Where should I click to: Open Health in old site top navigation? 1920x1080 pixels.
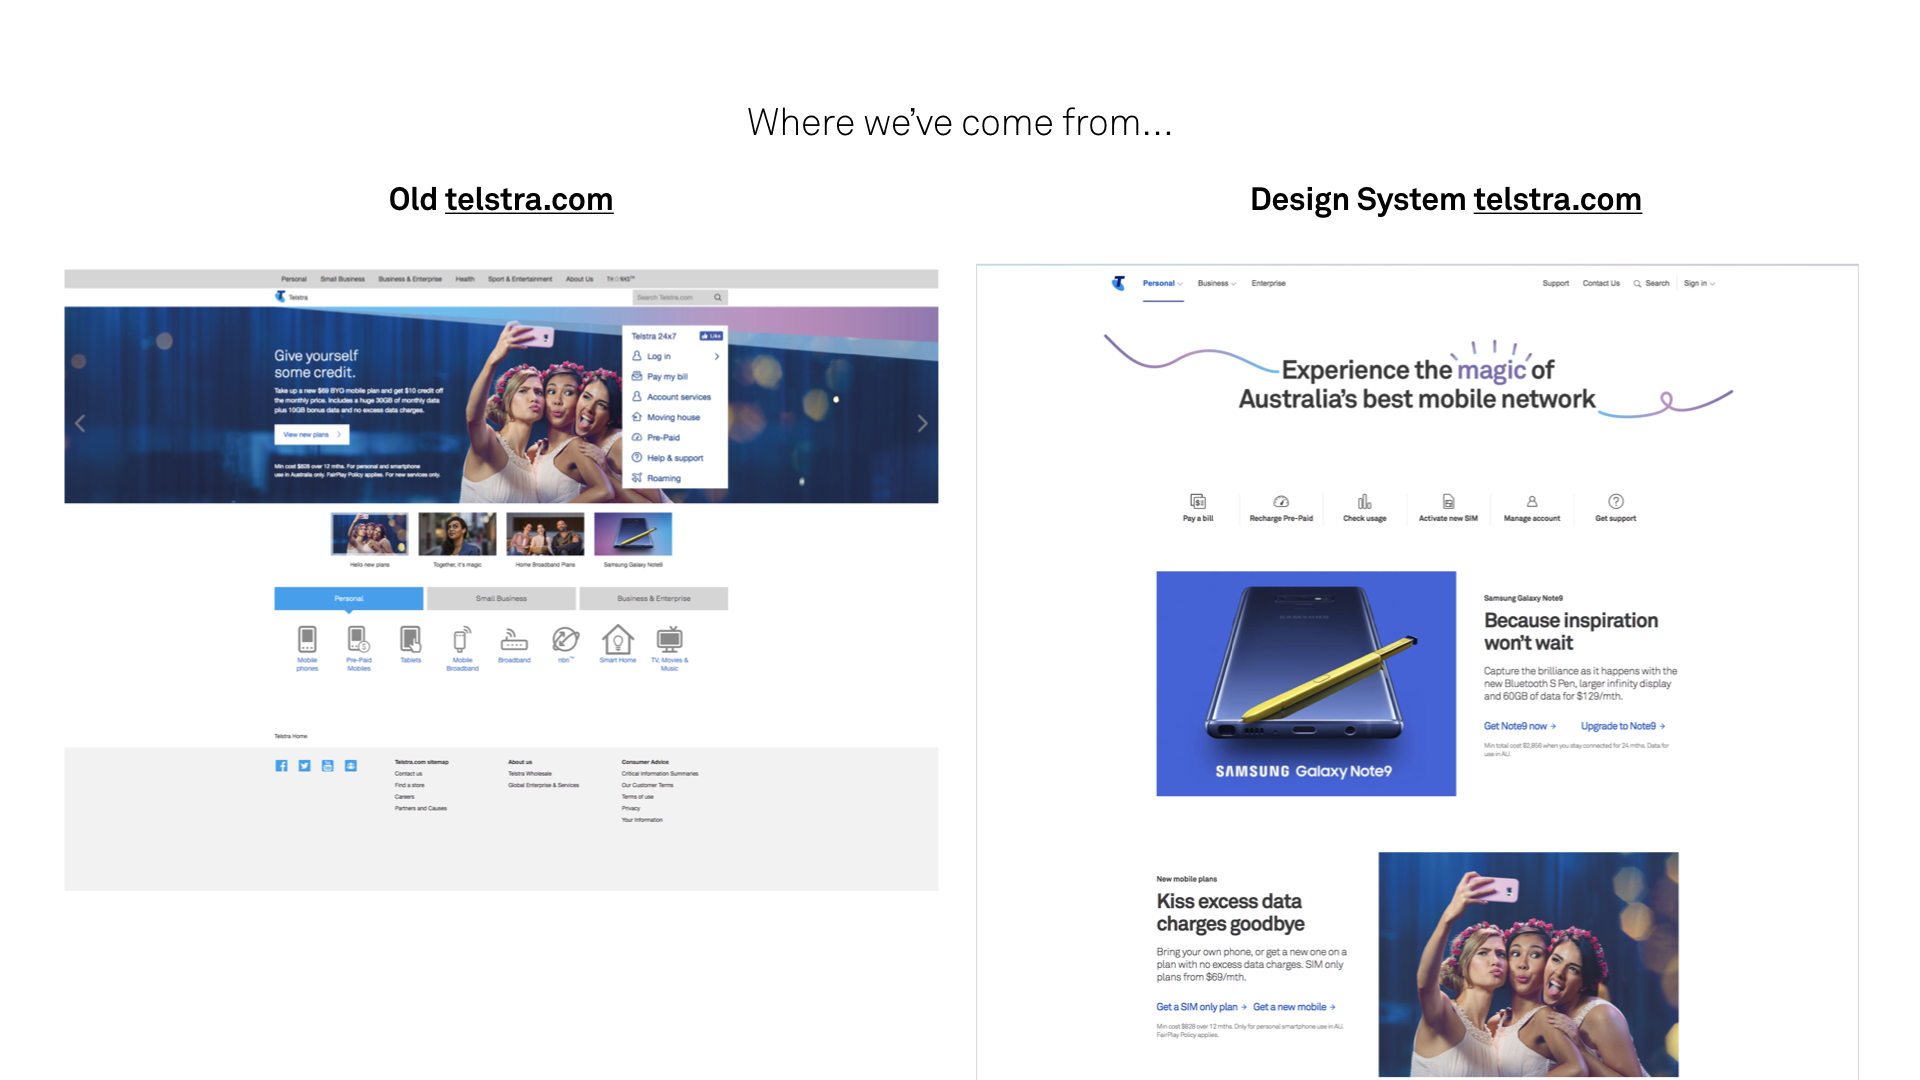tap(465, 279)
